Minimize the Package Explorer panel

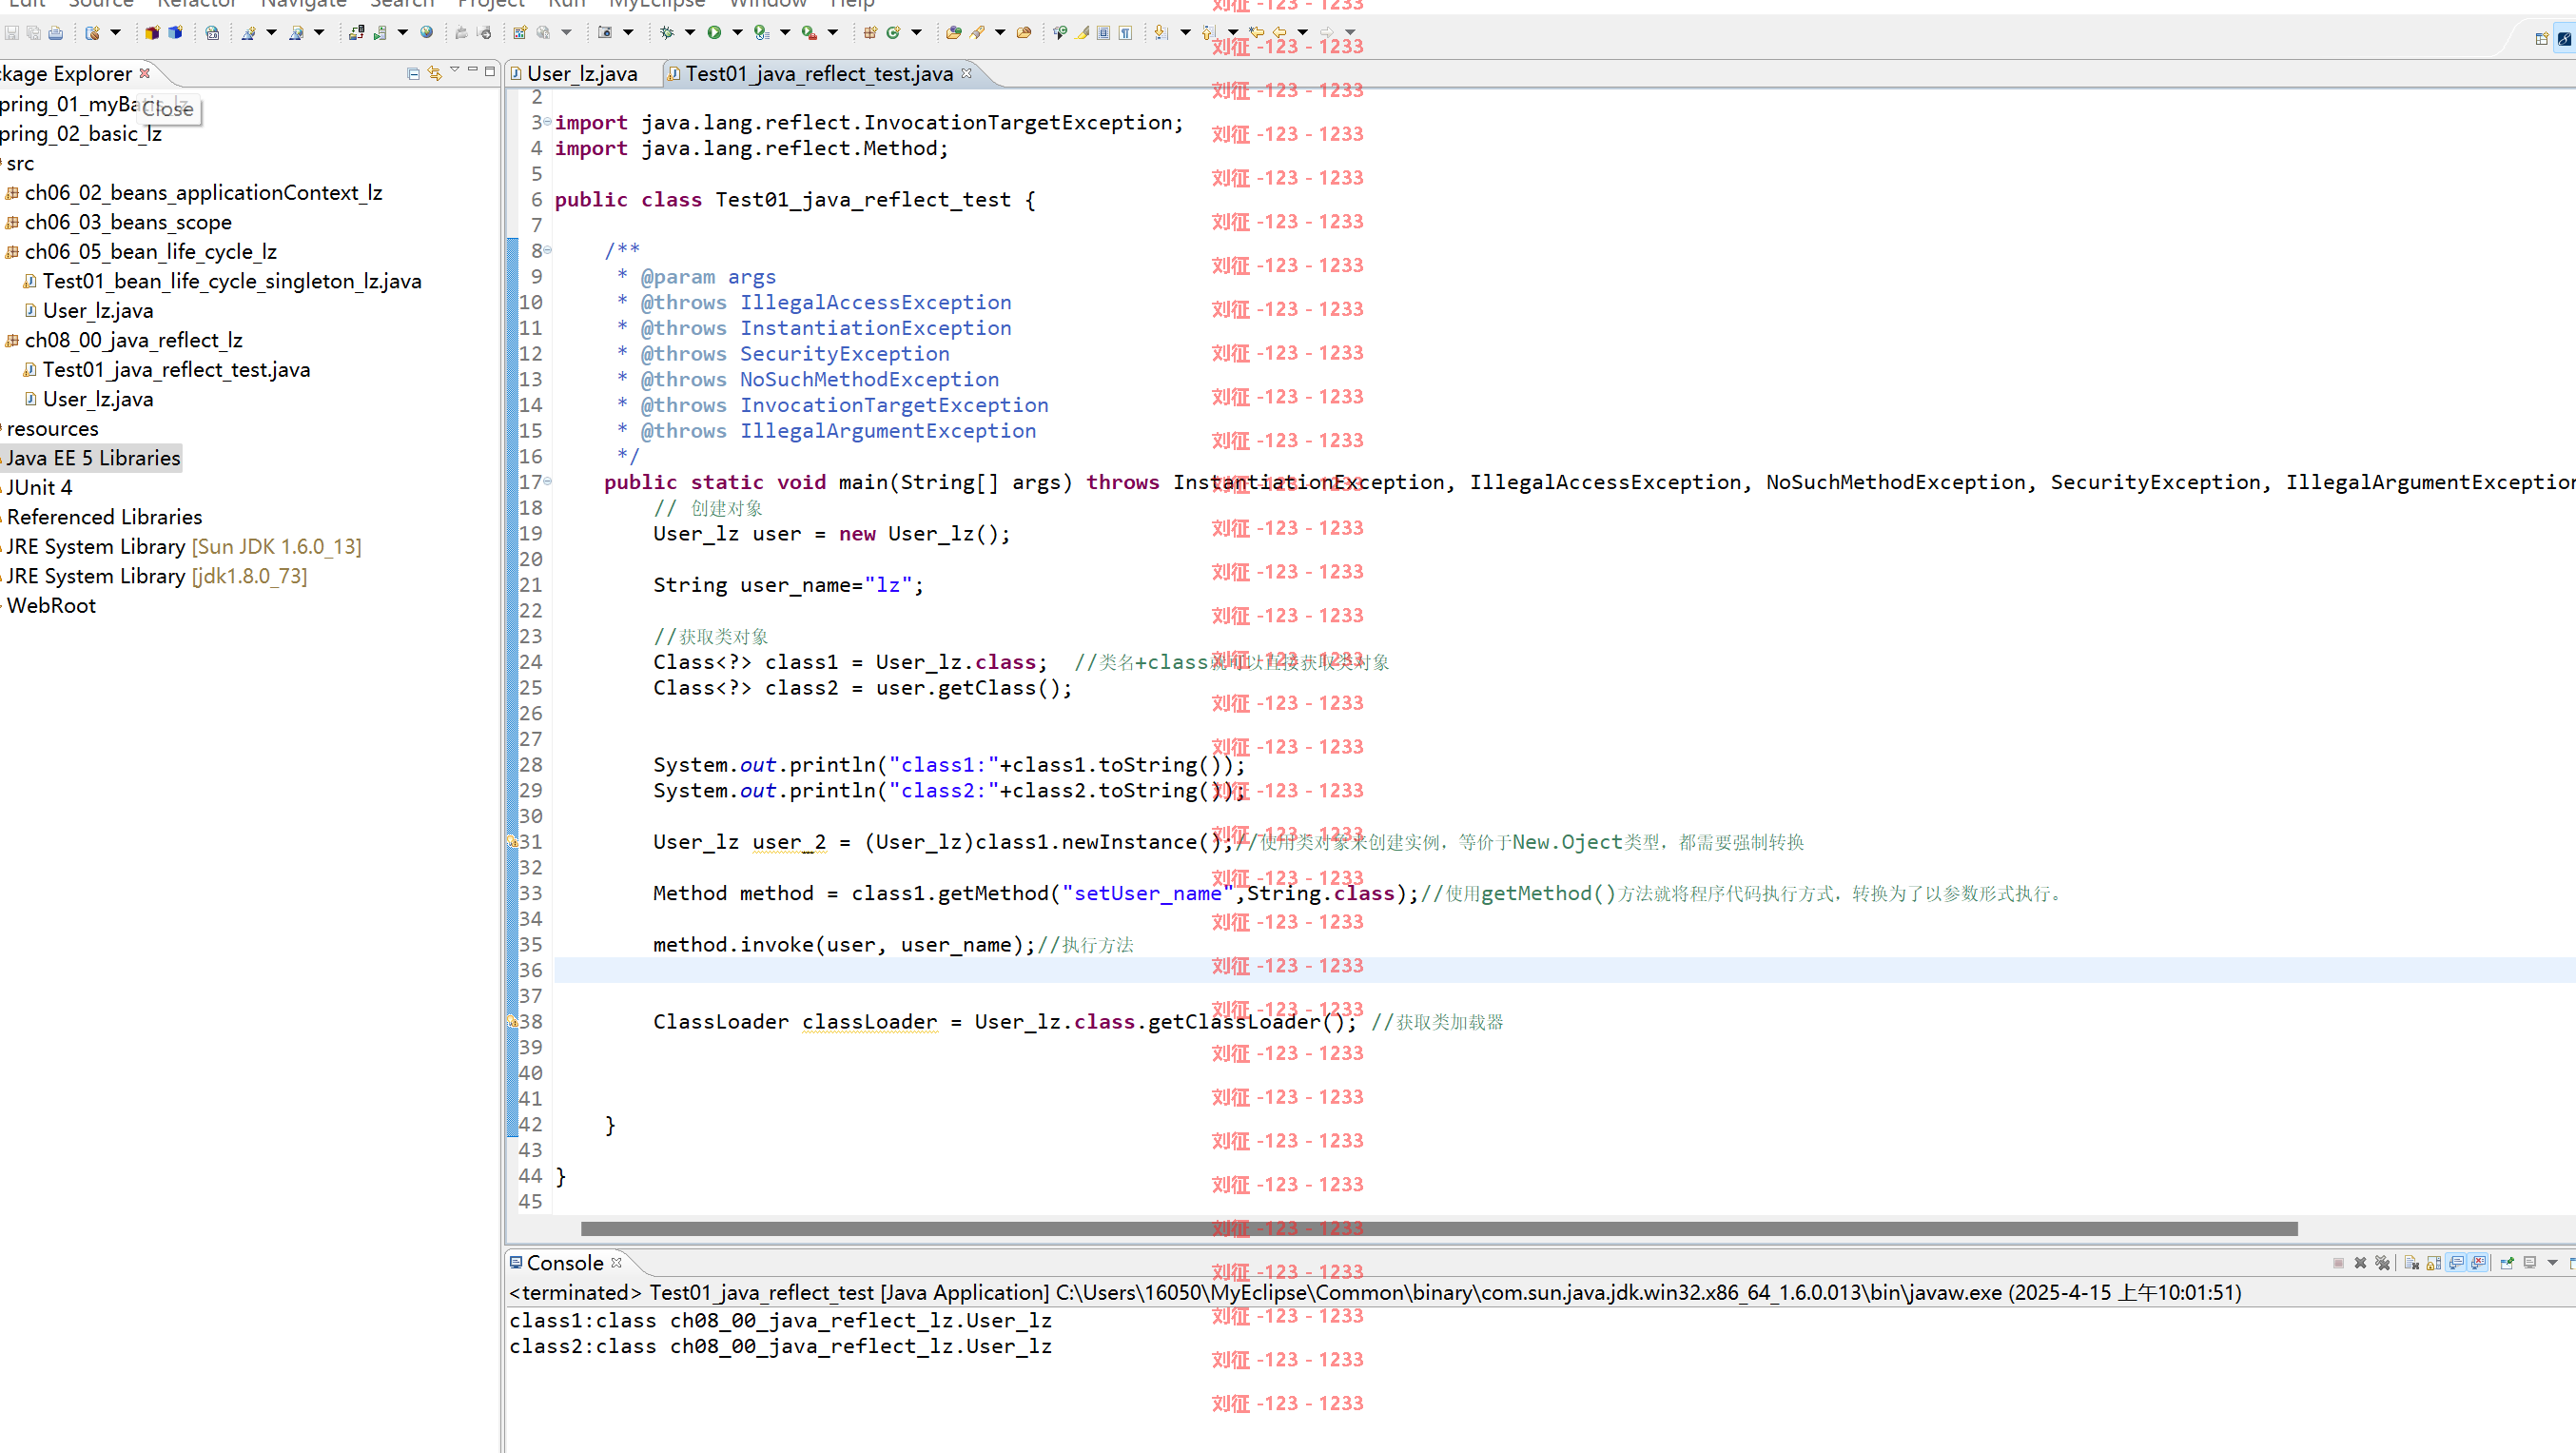point(473,70)
